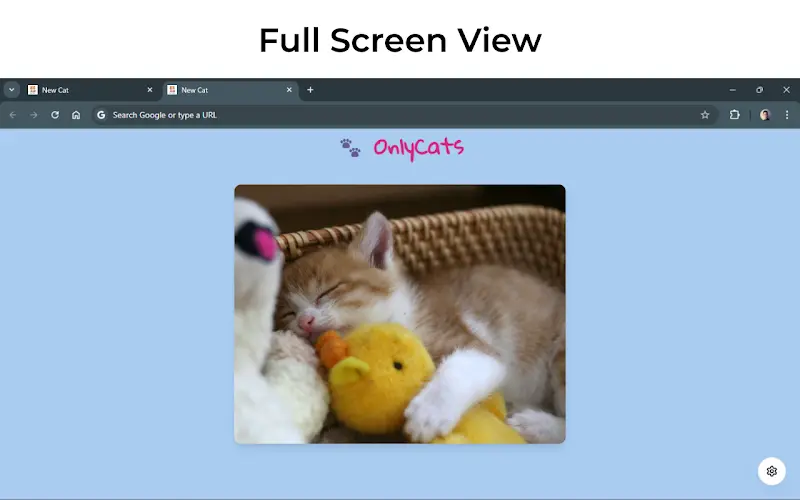
Task: Close the second New Cat tab
Action: click(x=289, y=90)
